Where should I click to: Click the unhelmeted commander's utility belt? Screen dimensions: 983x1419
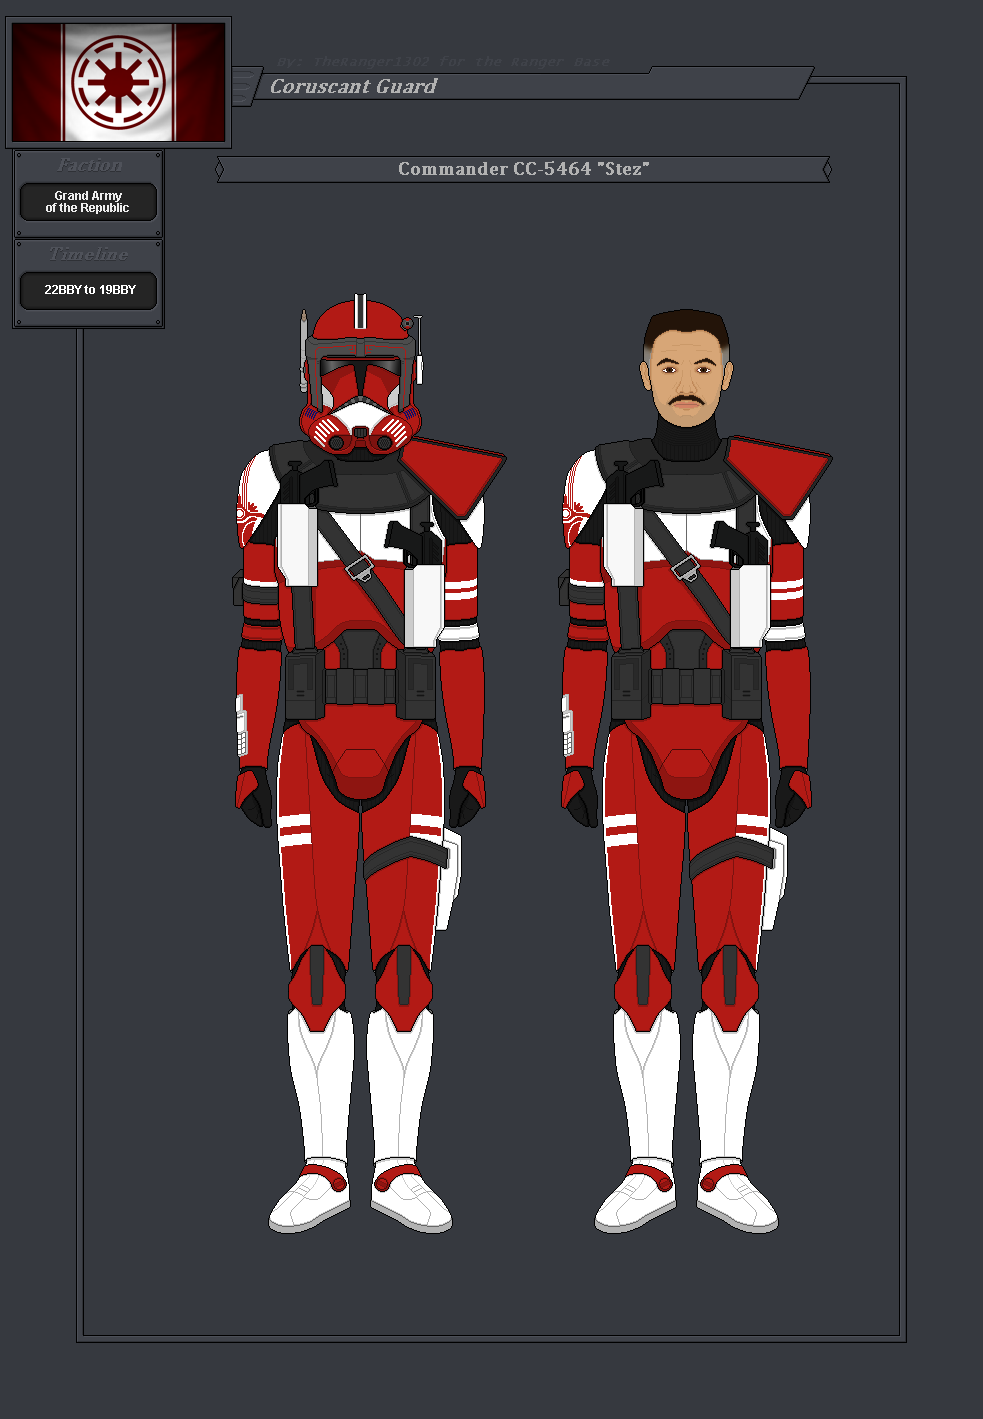[x=686, y=683]
